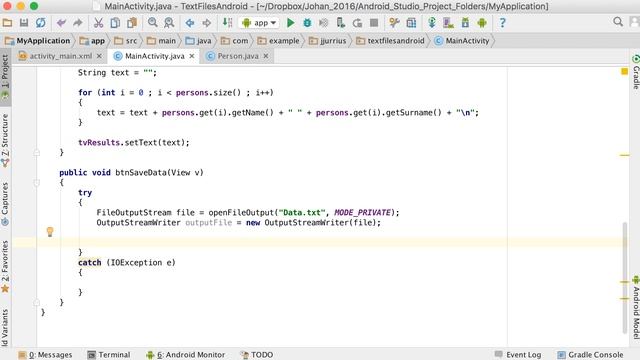
Task: Select the main breadcrumb folder
Action: [x=161, y=41]
